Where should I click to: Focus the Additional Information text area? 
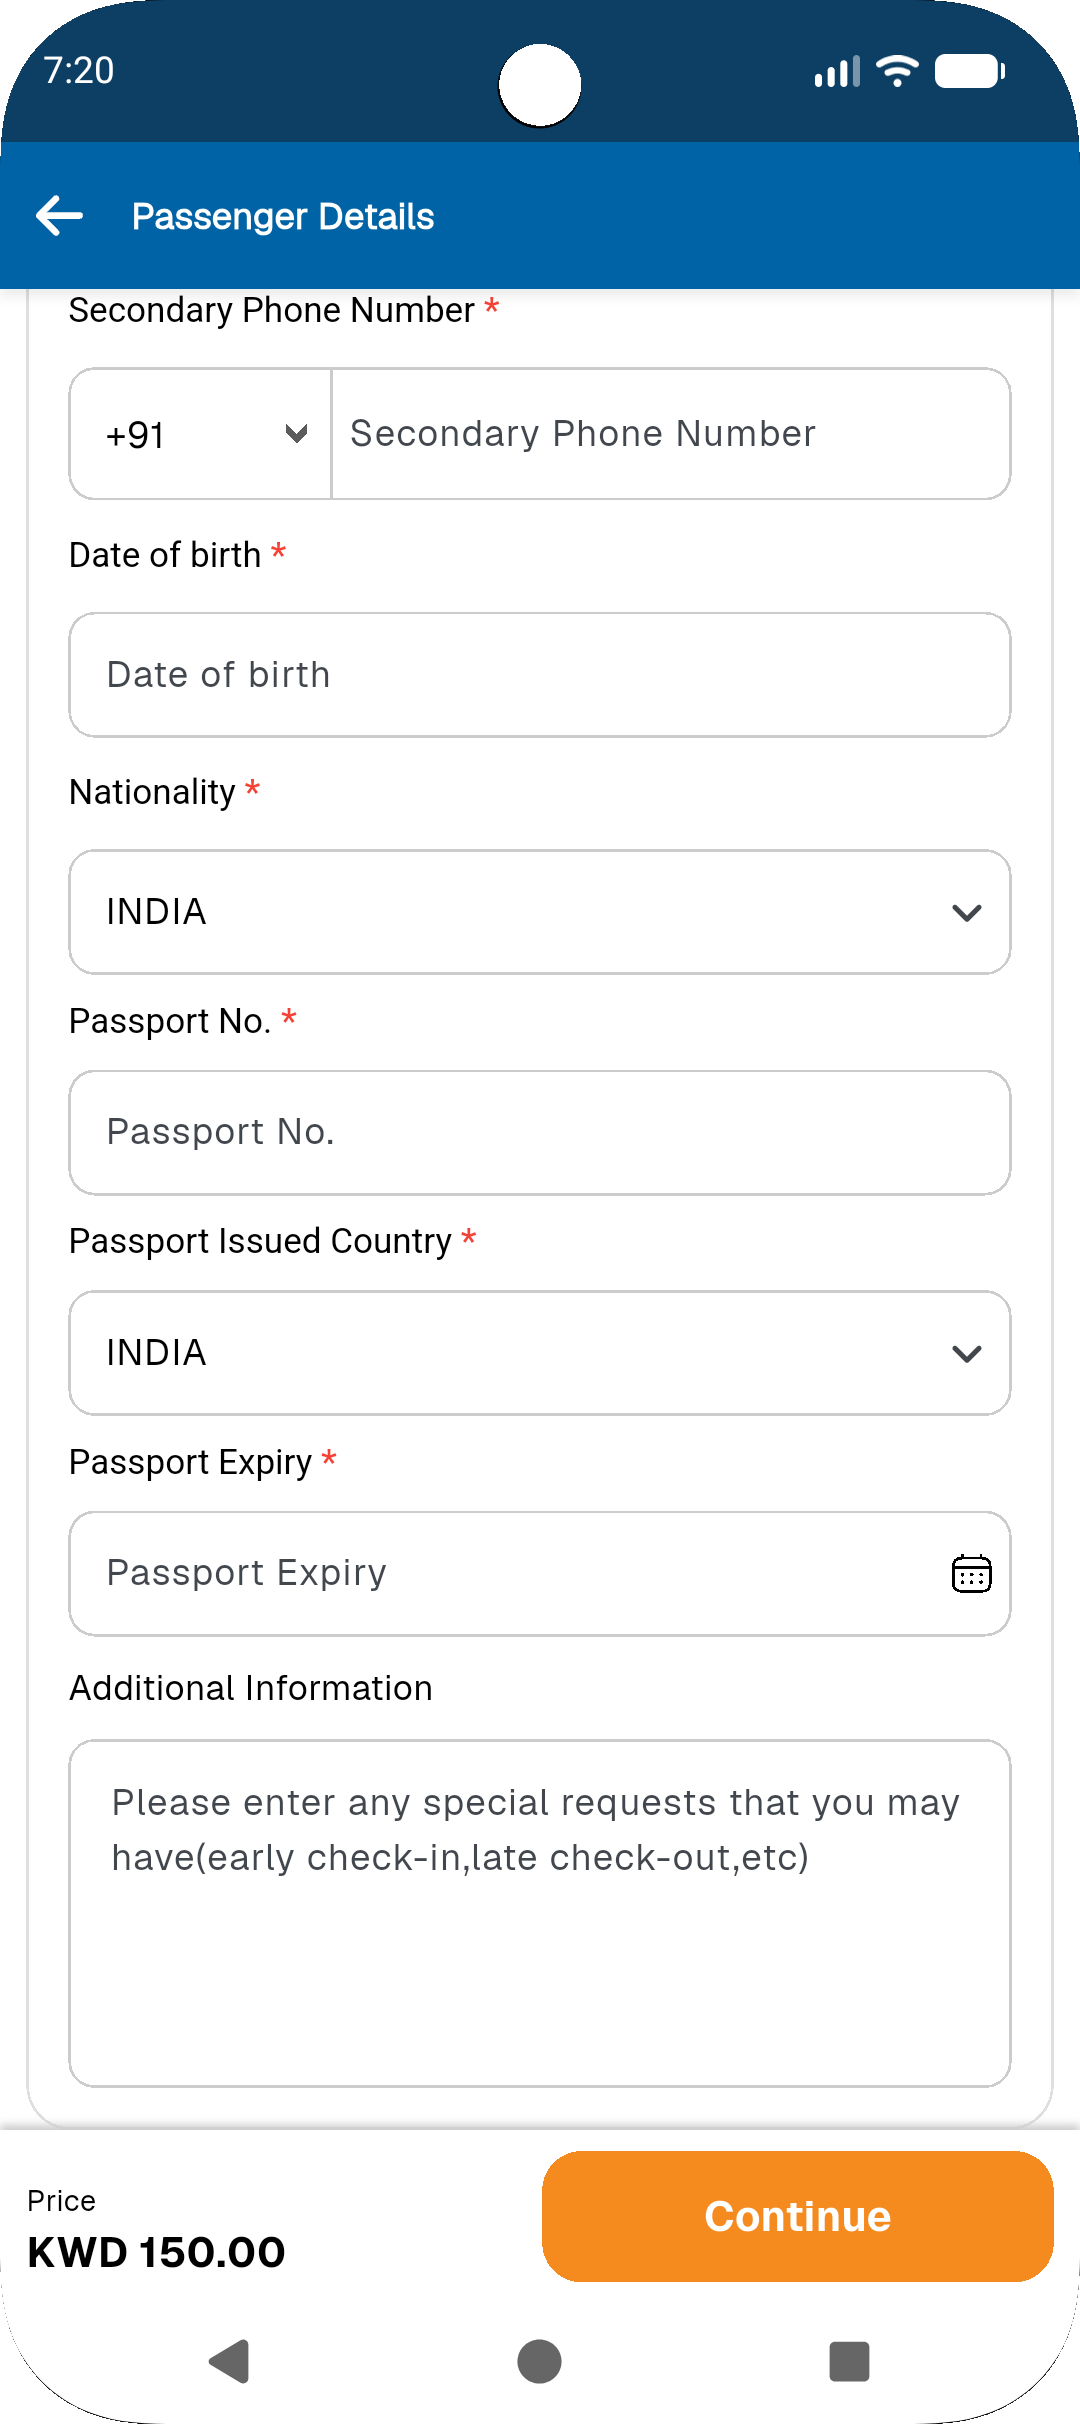point(540,1913)
